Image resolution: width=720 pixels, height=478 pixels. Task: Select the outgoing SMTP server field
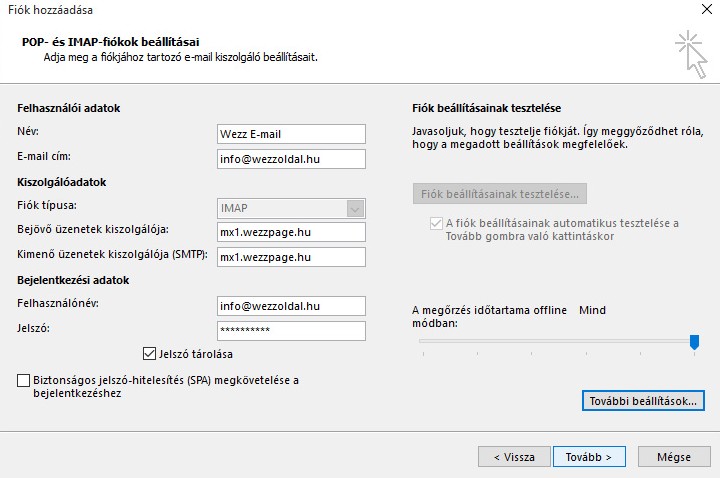[291, 257]
